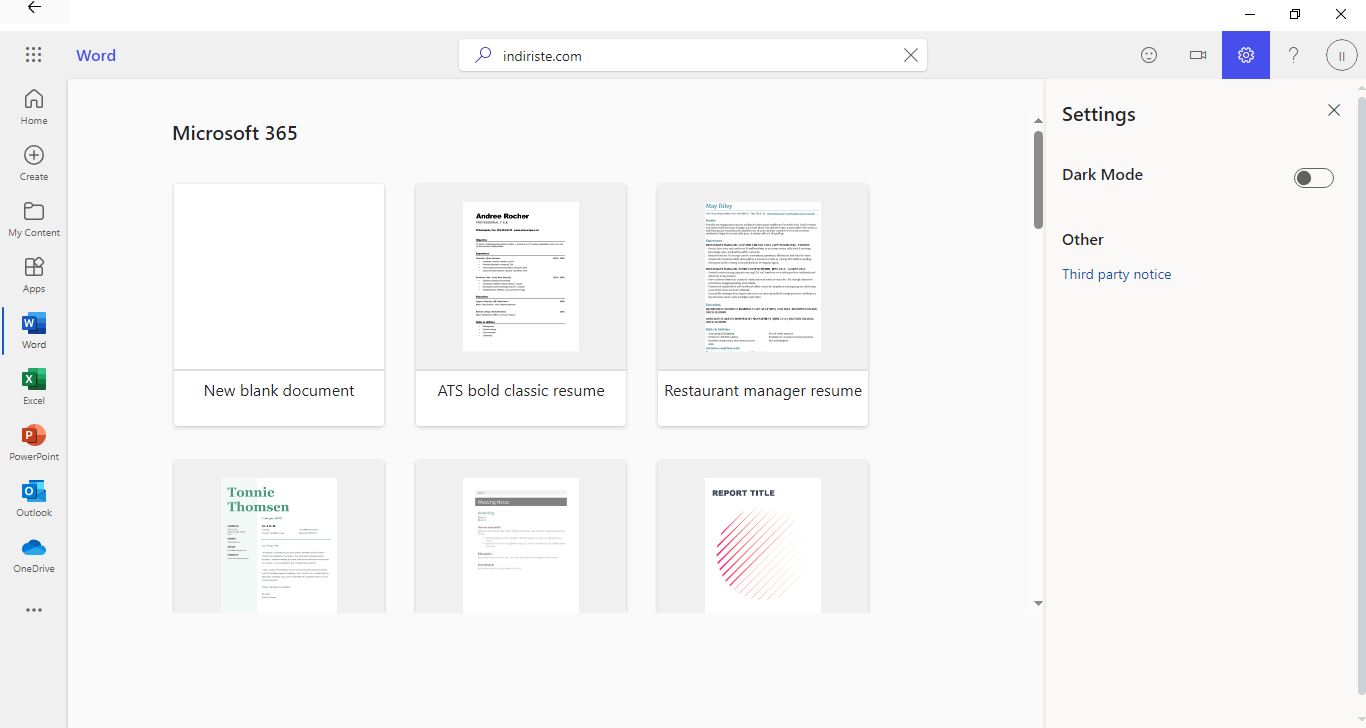1366x728 pixels.
Task: Launch PowerPoint from sidebar
Action: tap(34, 442)
